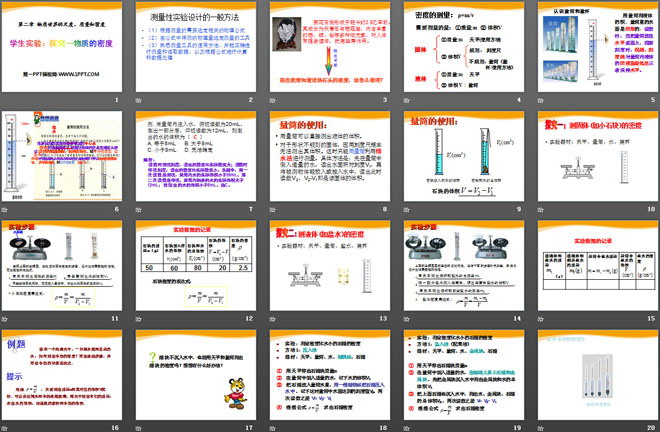Select slide 8 量筒的使用 text thumbnail
Viewport: 660px width, 432px height.
pos(330,156)
